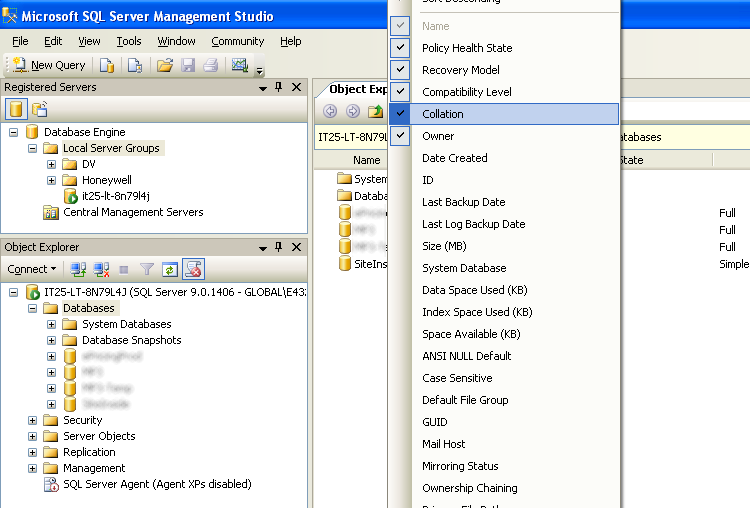
Task: Pin the Object Explorer panel
Action: (279, 247)
